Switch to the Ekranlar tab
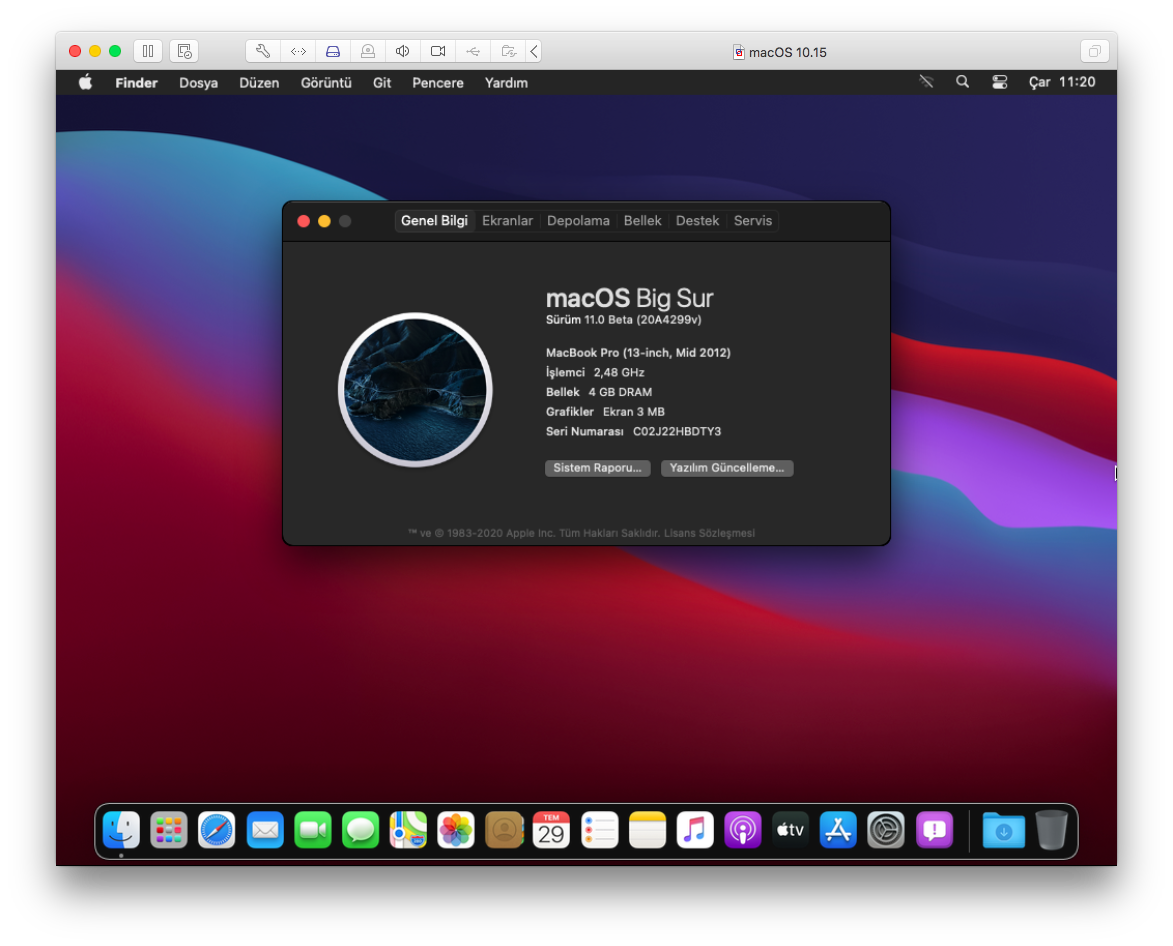This screenshot has width=1173, height=946. (x=507, y=221)
